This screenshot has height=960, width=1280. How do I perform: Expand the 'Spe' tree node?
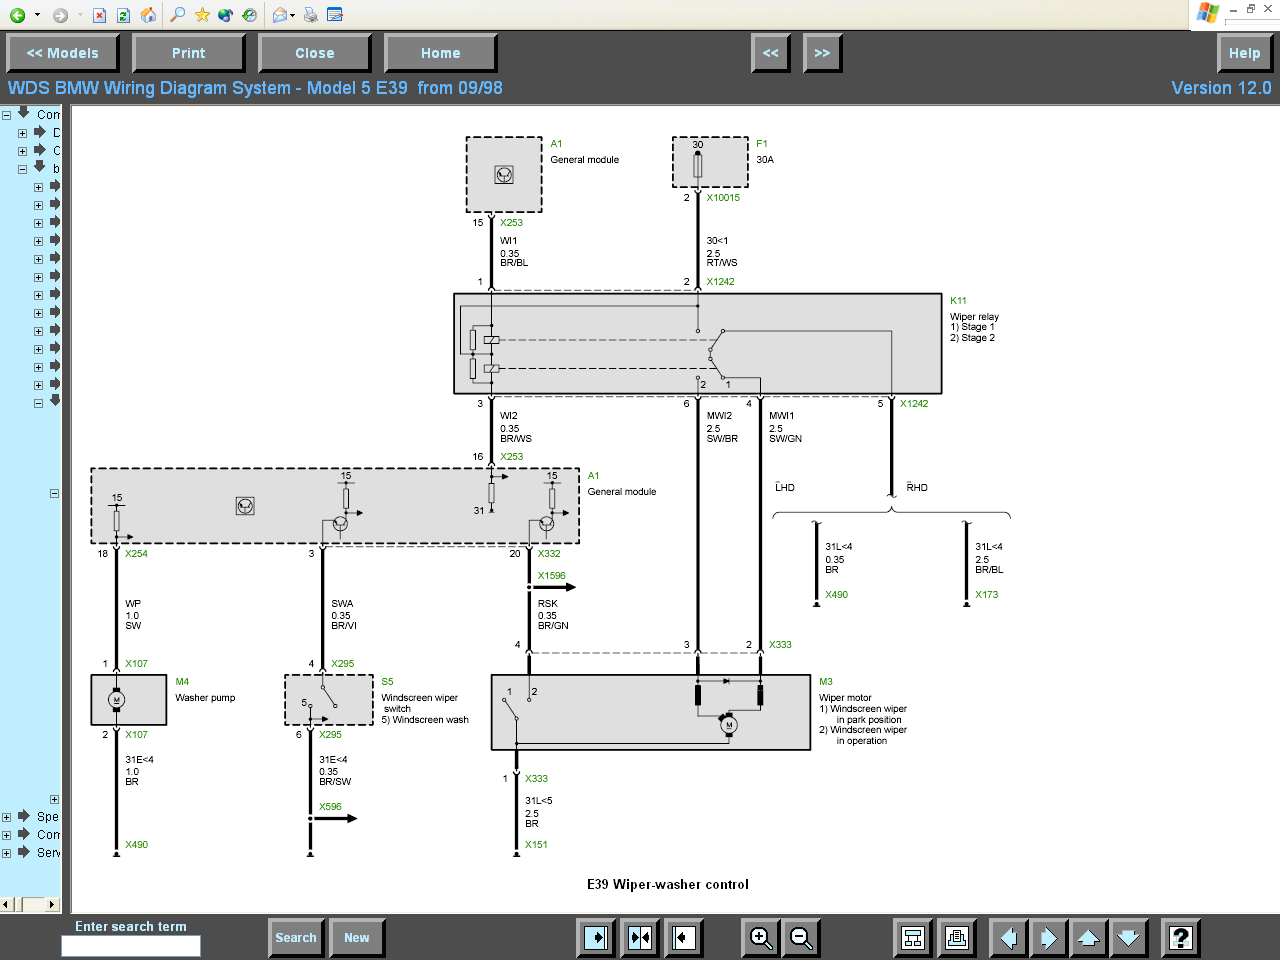tap(6, 817)
